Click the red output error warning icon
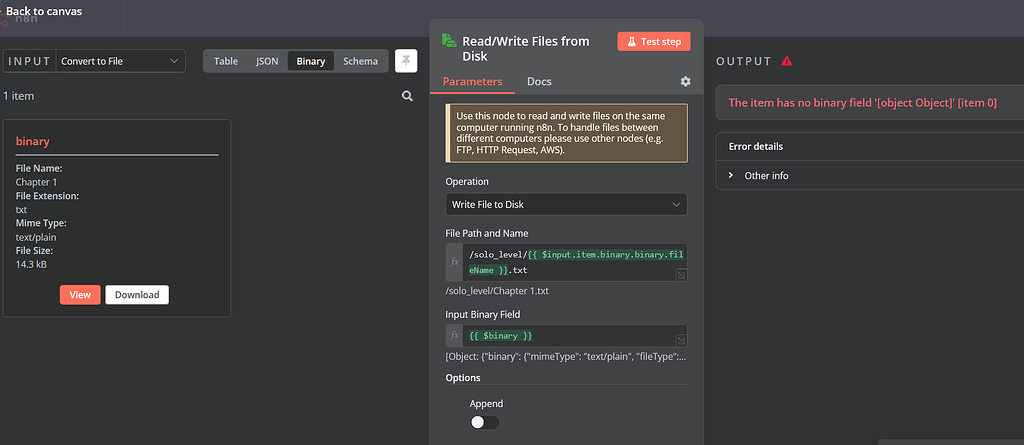 coord(787,61)
